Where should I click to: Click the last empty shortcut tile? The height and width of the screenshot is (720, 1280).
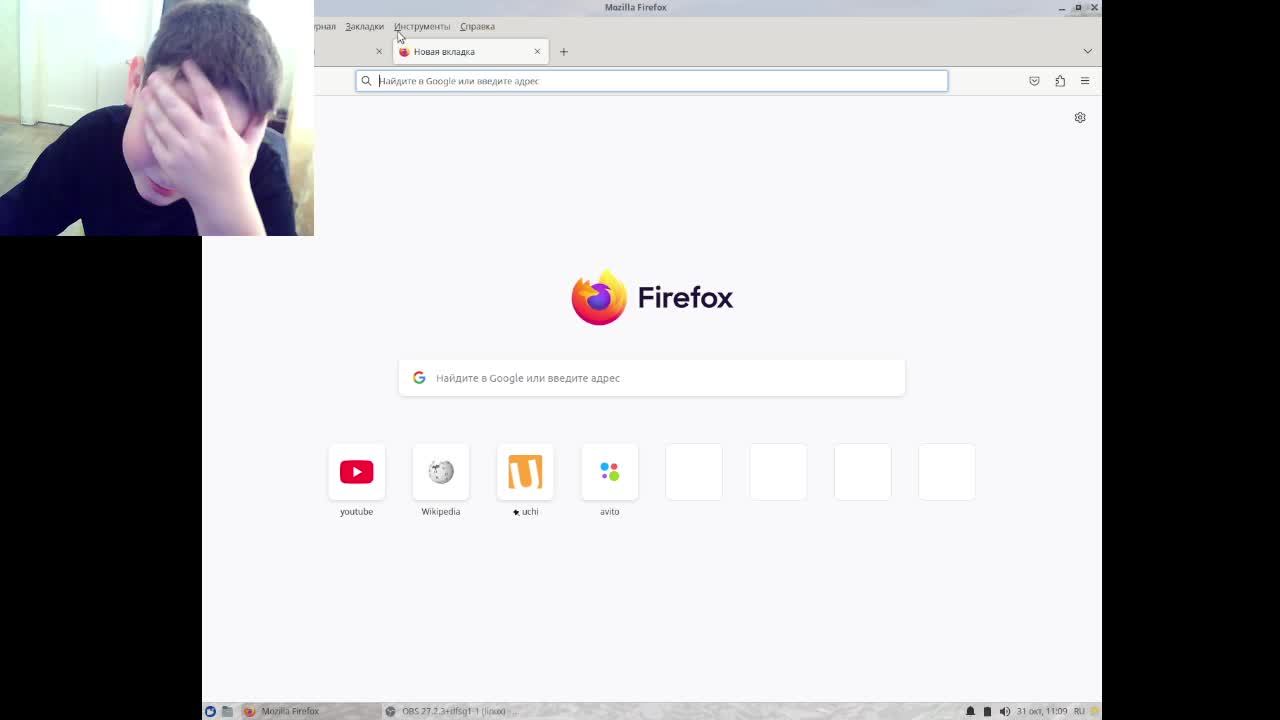click(x=947, y=472)
